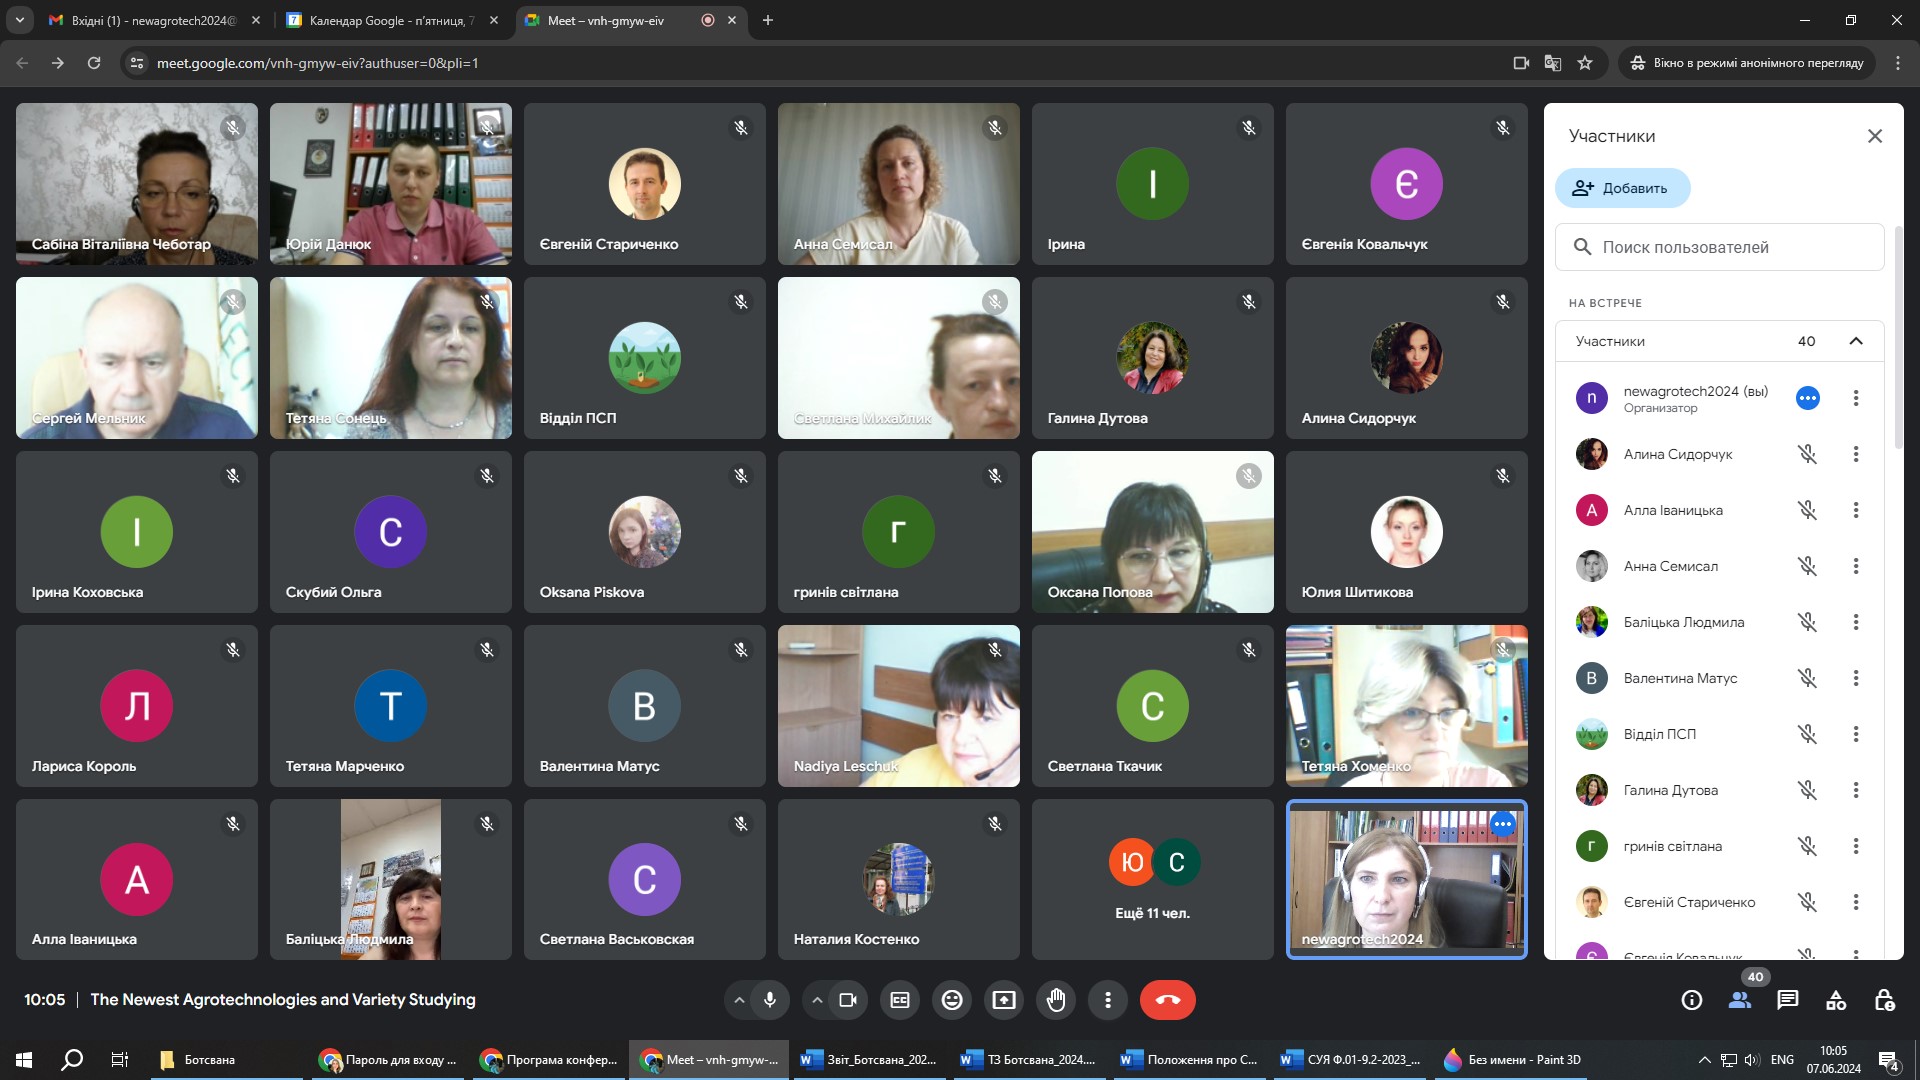Click the Добавить add people button

click(x=1622, y=188)
